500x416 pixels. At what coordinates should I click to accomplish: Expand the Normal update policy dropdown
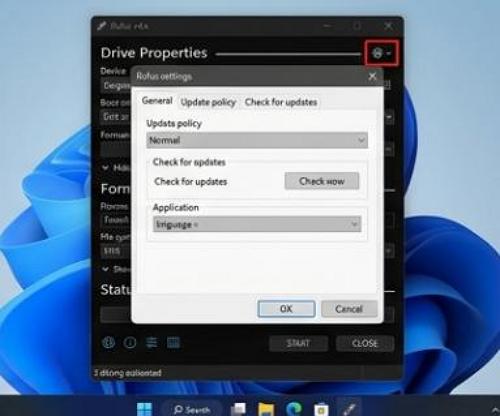click(257, 140)
